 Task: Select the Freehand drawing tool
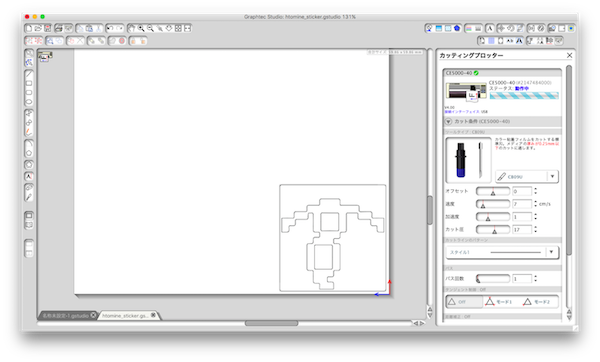29,131
